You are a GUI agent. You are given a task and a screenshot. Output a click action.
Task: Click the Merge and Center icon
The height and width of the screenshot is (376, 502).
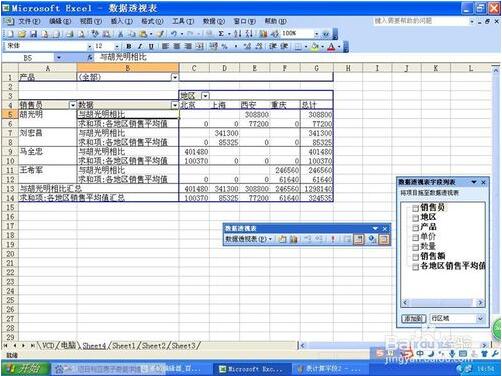(199, 46)
